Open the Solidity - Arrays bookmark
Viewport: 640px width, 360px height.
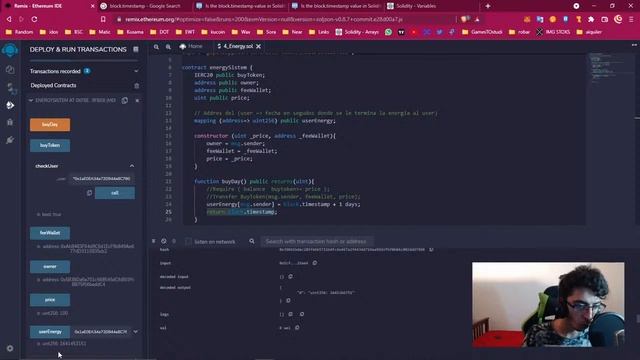(357, 32)
